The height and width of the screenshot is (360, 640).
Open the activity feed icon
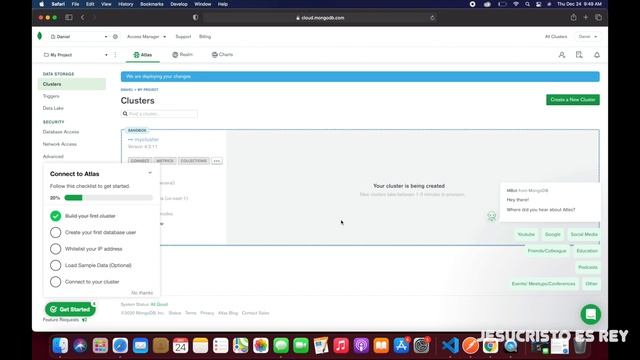[579, 55]
